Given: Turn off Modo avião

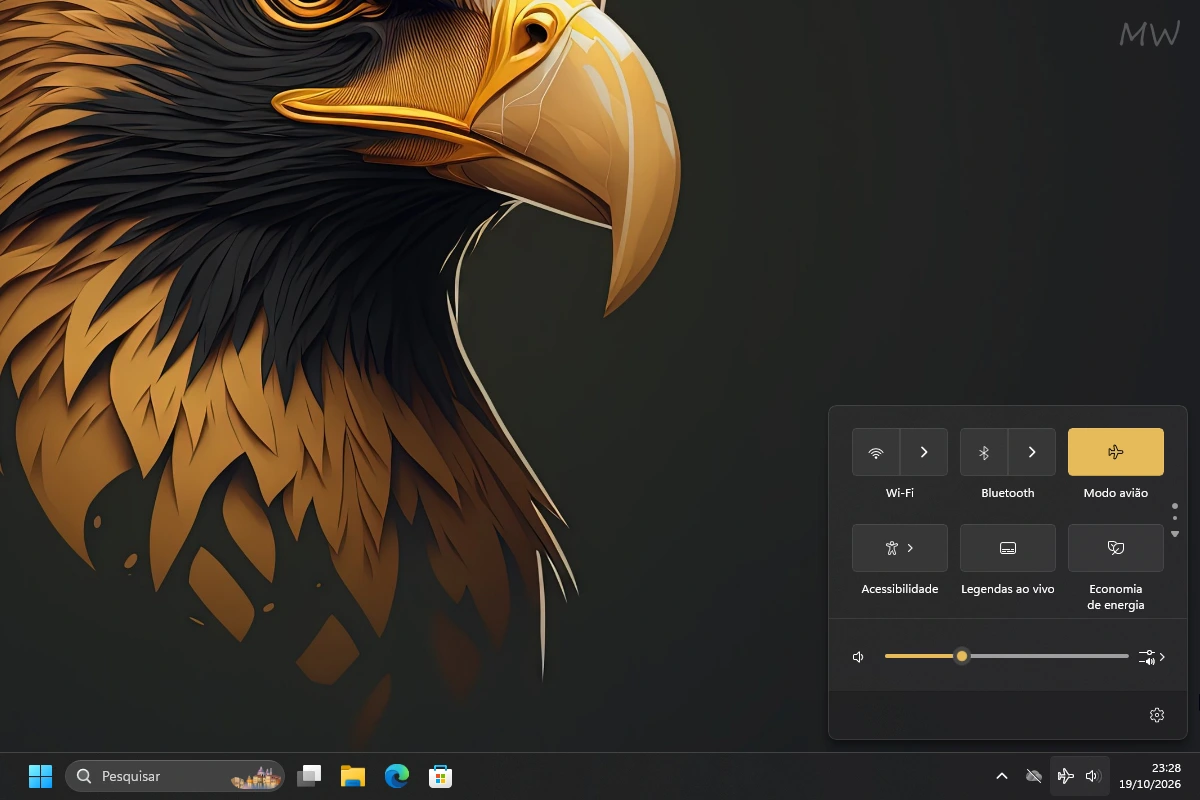Looking at the screenshot, I should point(1116,452).
